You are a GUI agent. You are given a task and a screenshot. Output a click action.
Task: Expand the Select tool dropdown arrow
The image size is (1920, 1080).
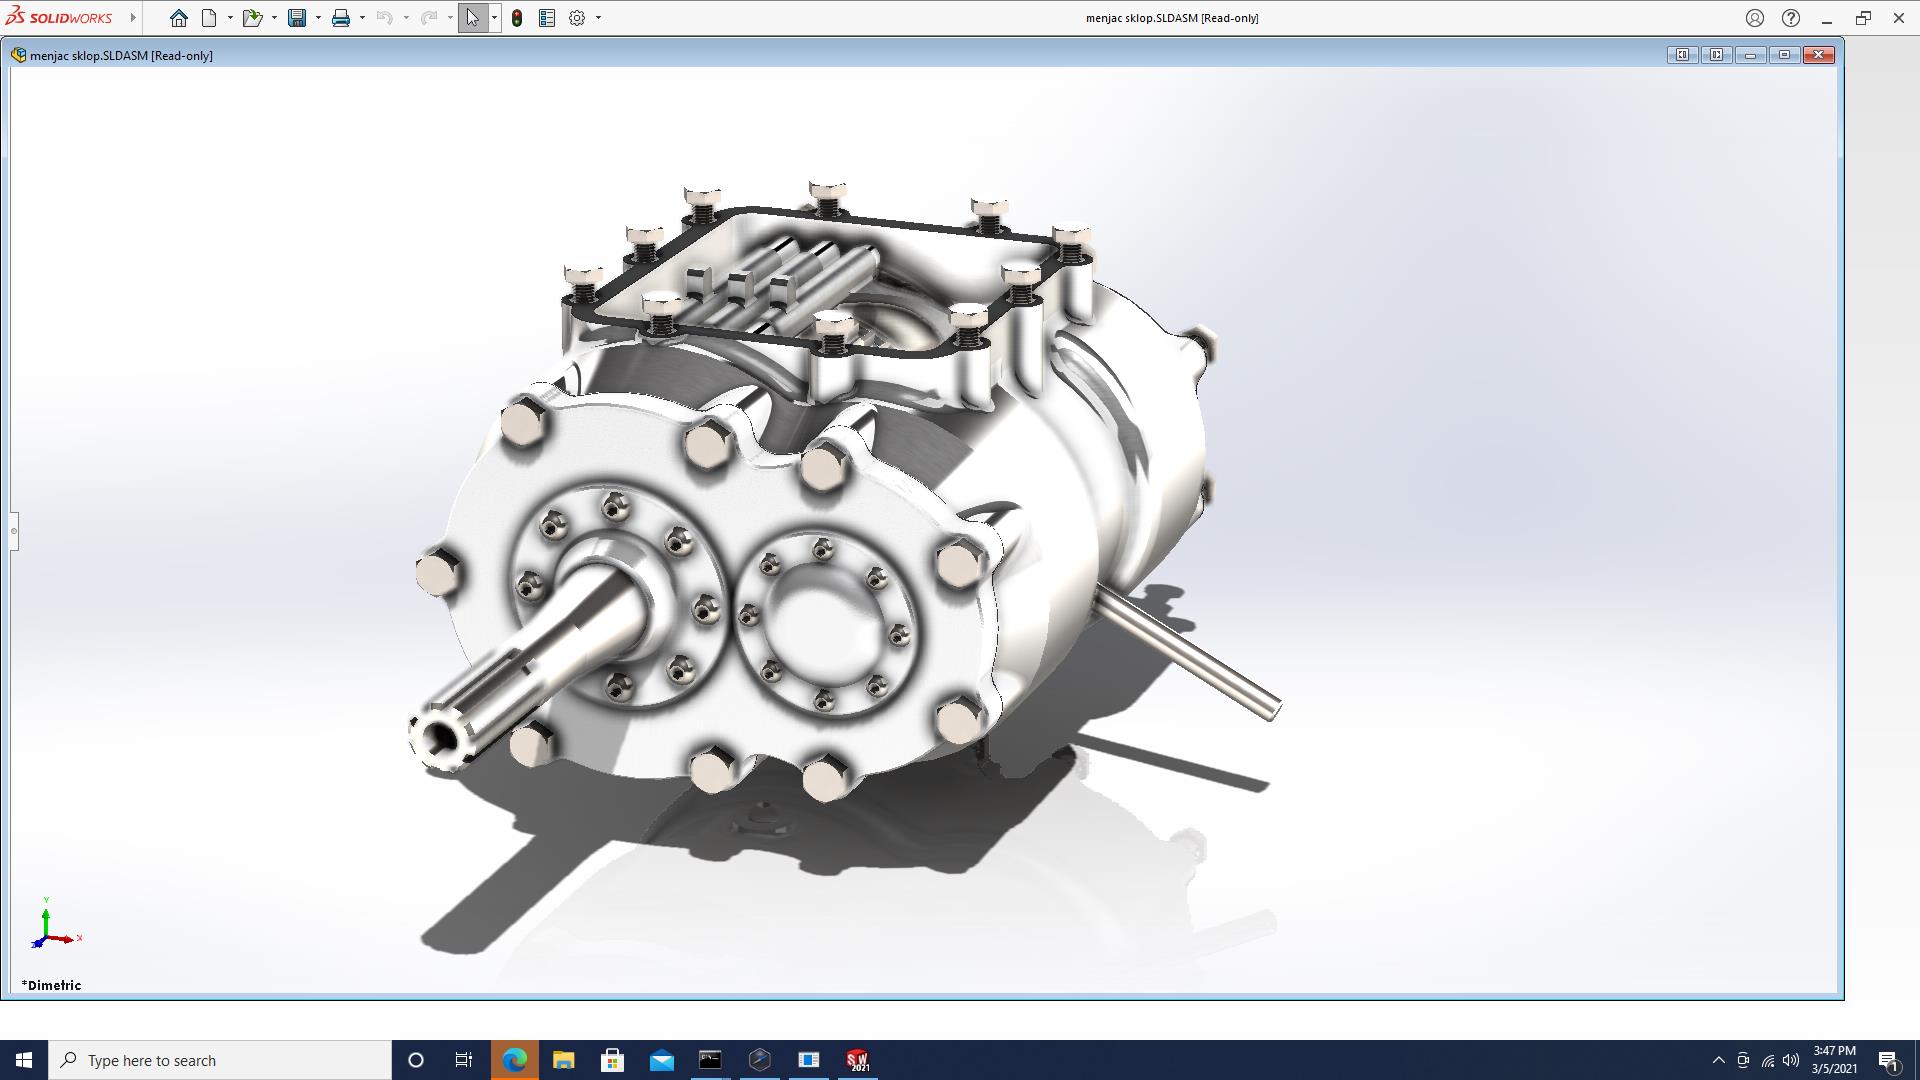(x=494, y=18)
